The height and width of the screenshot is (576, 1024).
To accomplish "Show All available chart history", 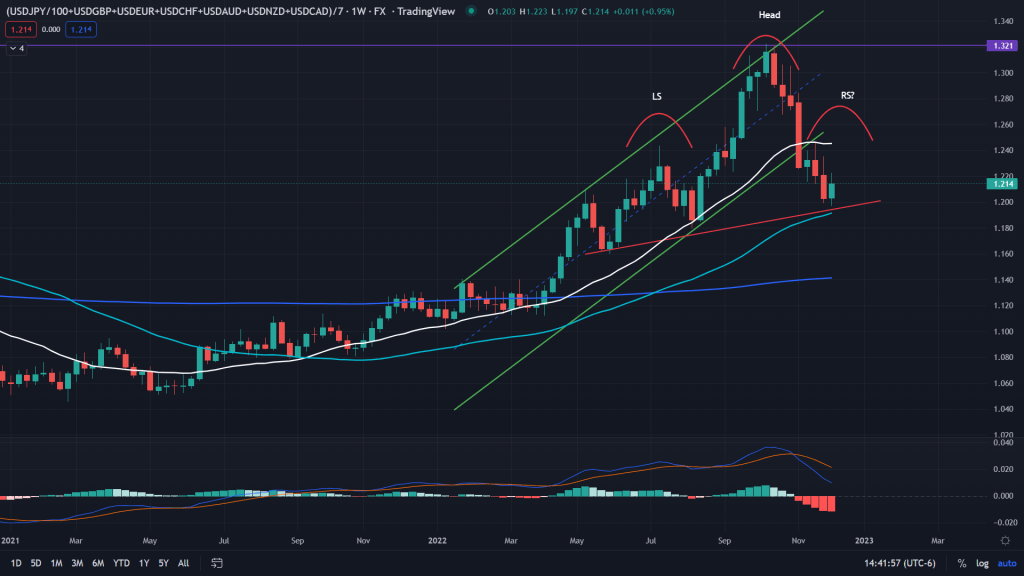I will pyautogui.click(x=184, y=563).
